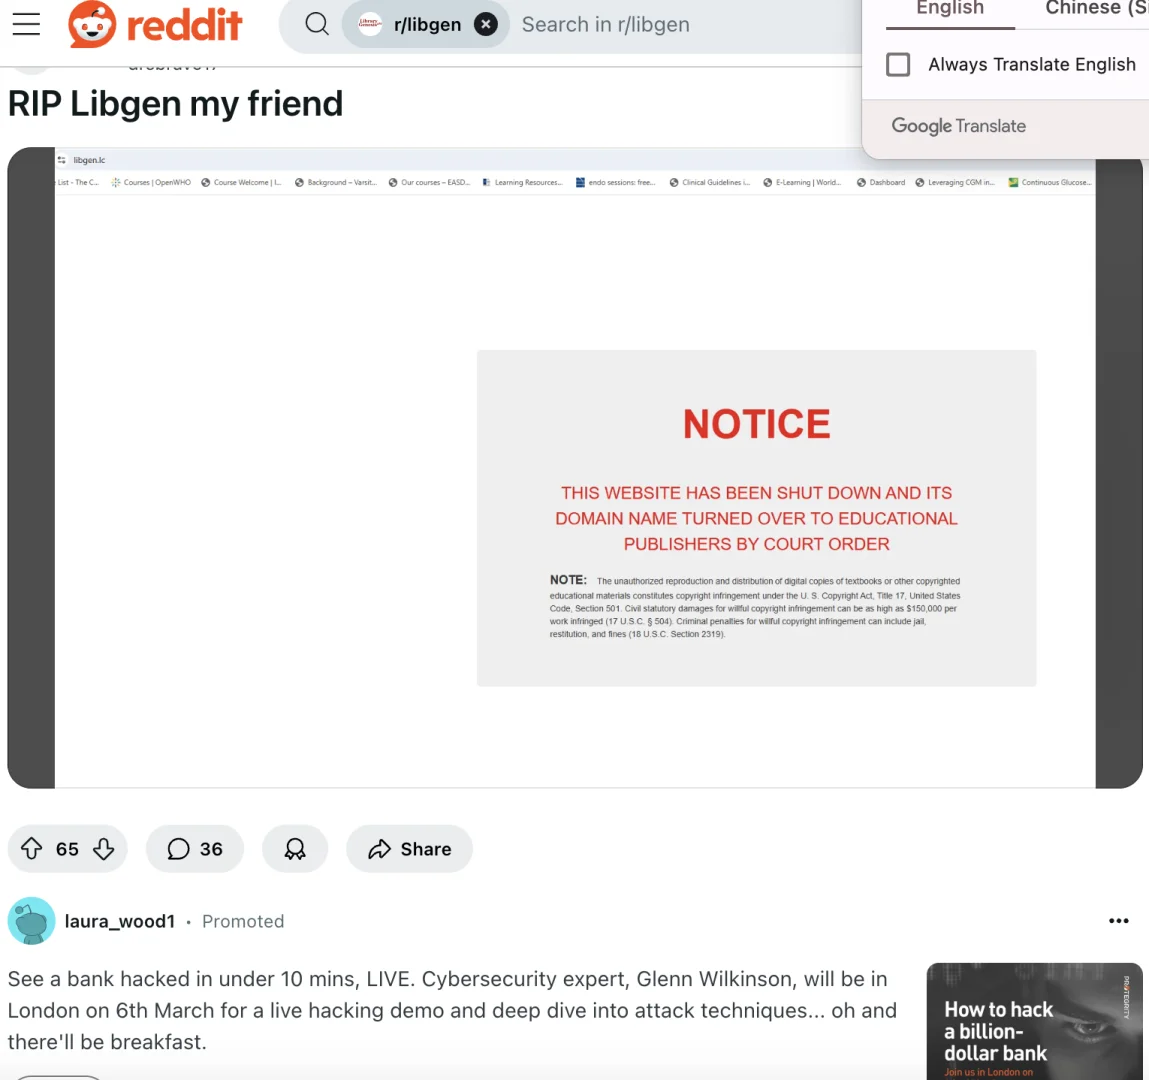This screenshot has width=1149, height=1080.
Task: Open the bank hacked promoted ad text
Action: [452, 1010]
